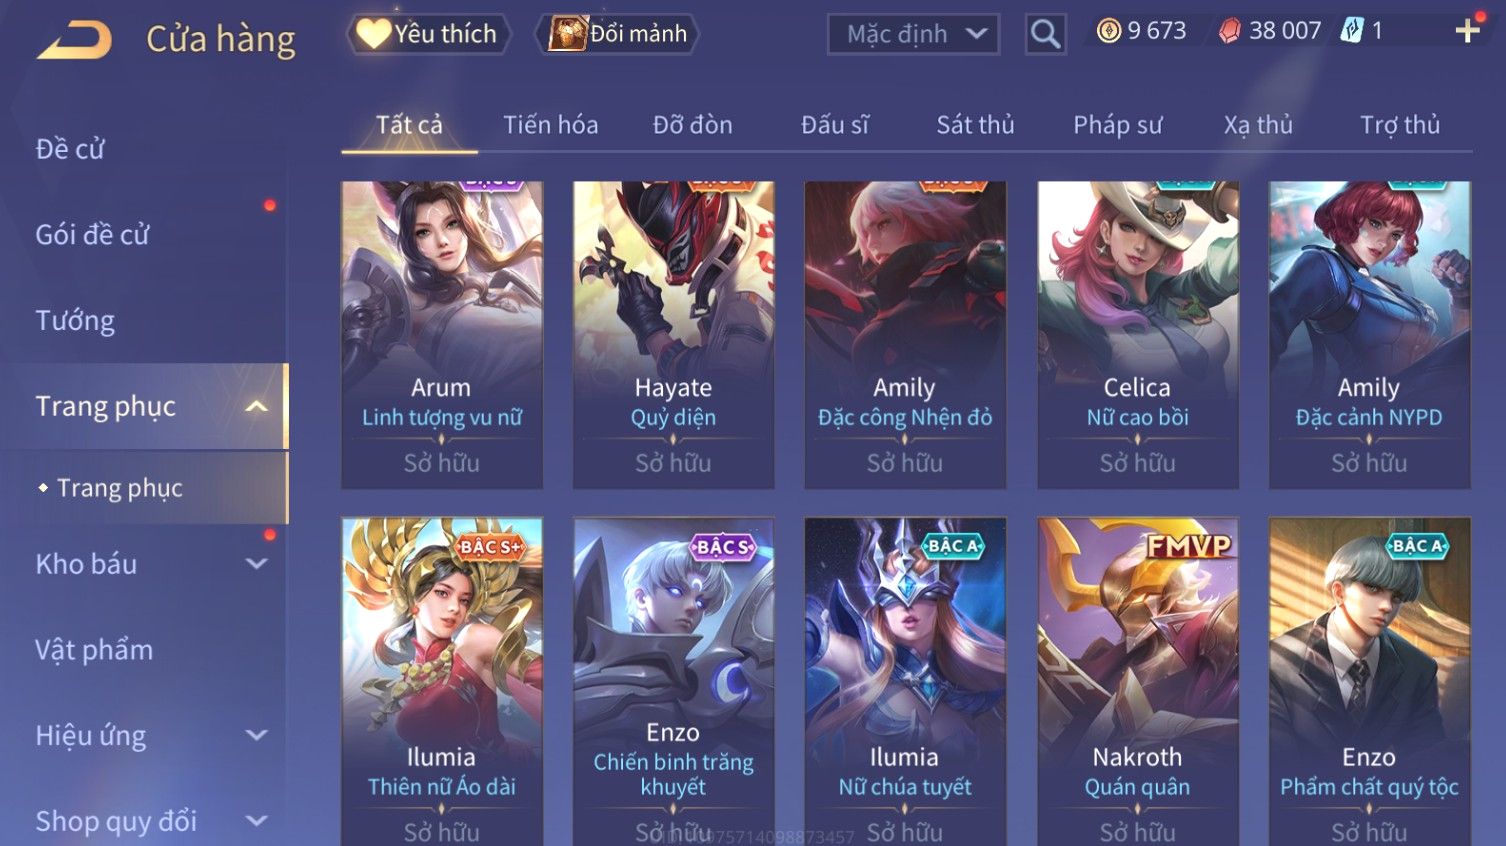1506x846 pixels.
Task: Select the Sát thủ tab
Action: pos(975,125)
